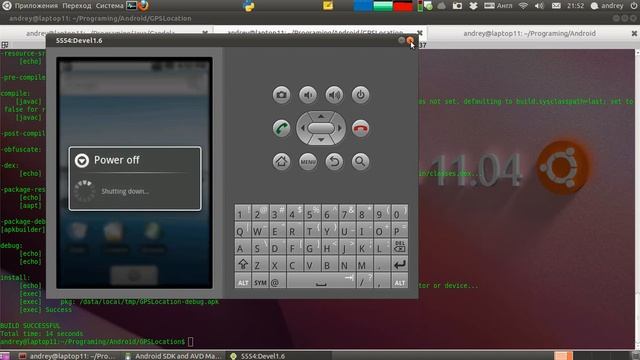Click the red end call button
The width and height of the screenshot is (640, 360).
pos(360,129)
